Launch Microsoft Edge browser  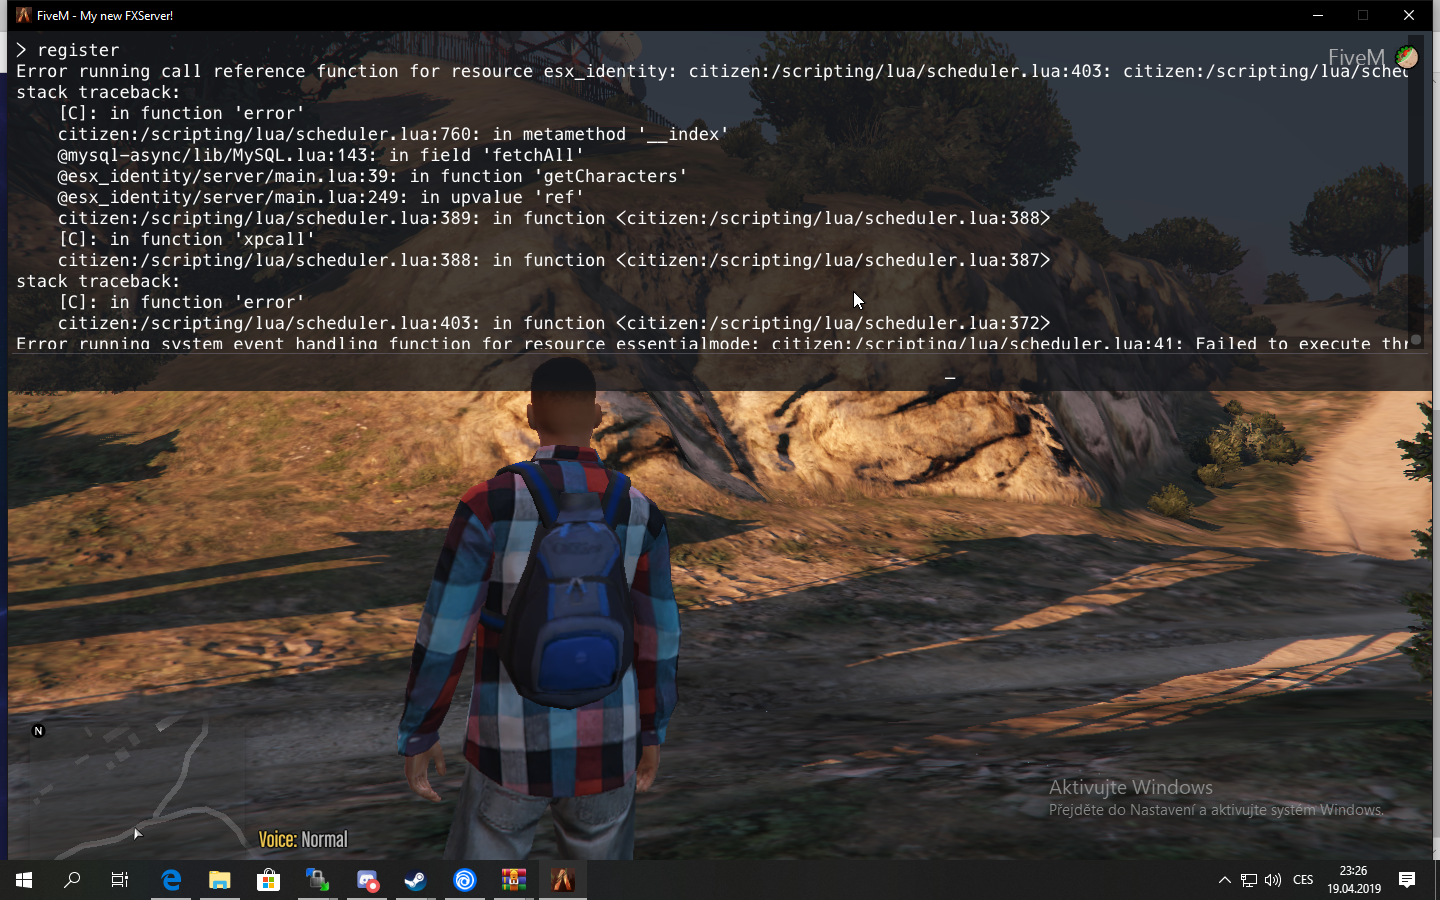tap(171, 880)
